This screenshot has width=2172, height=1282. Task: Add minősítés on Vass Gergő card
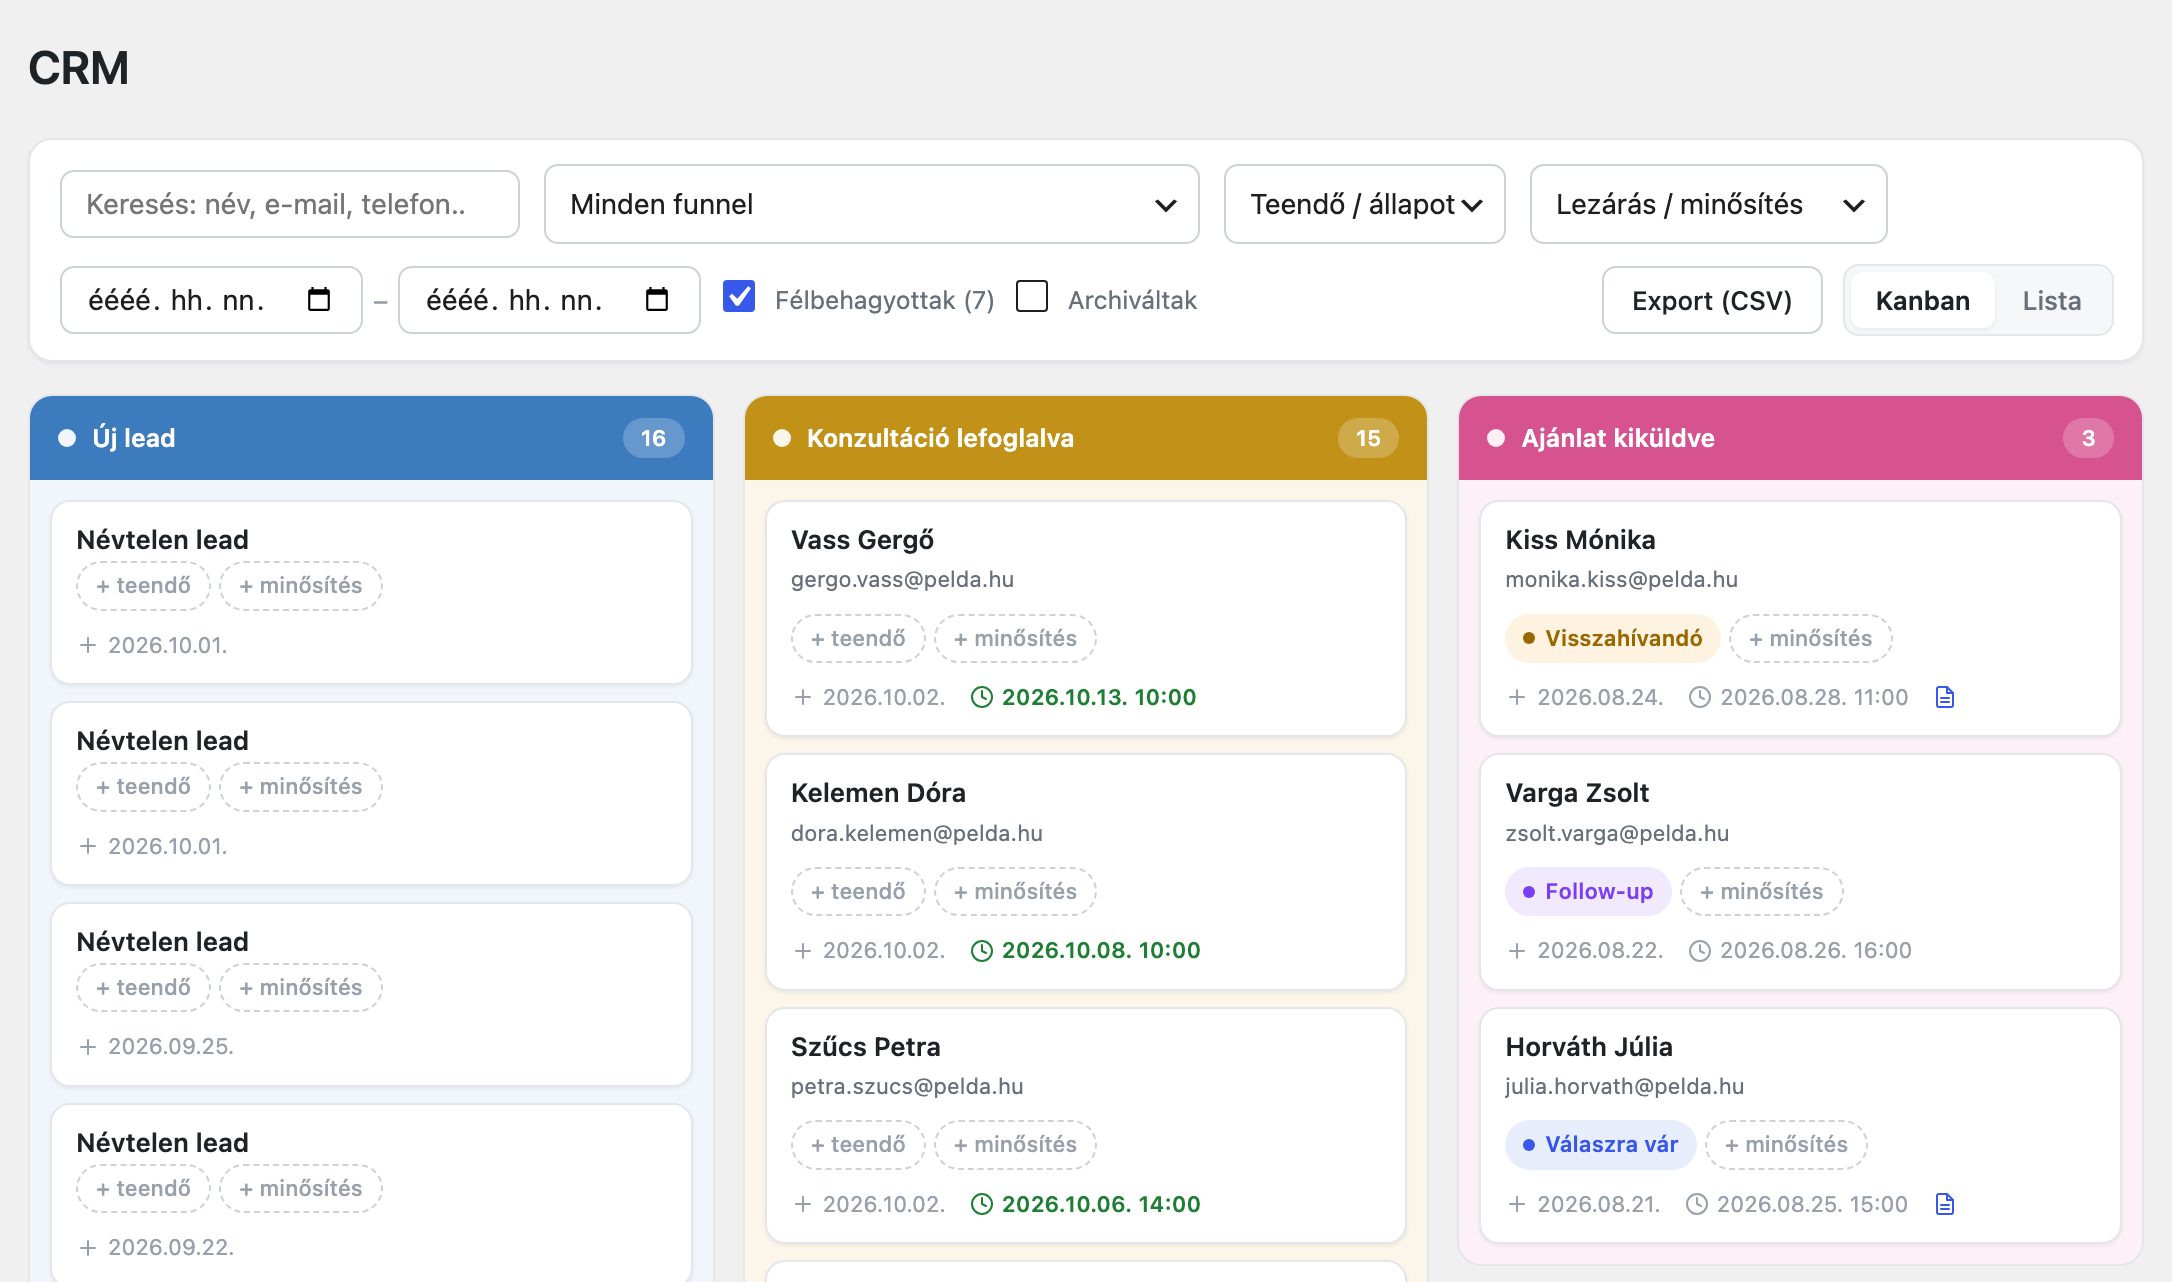(1015, 638)
